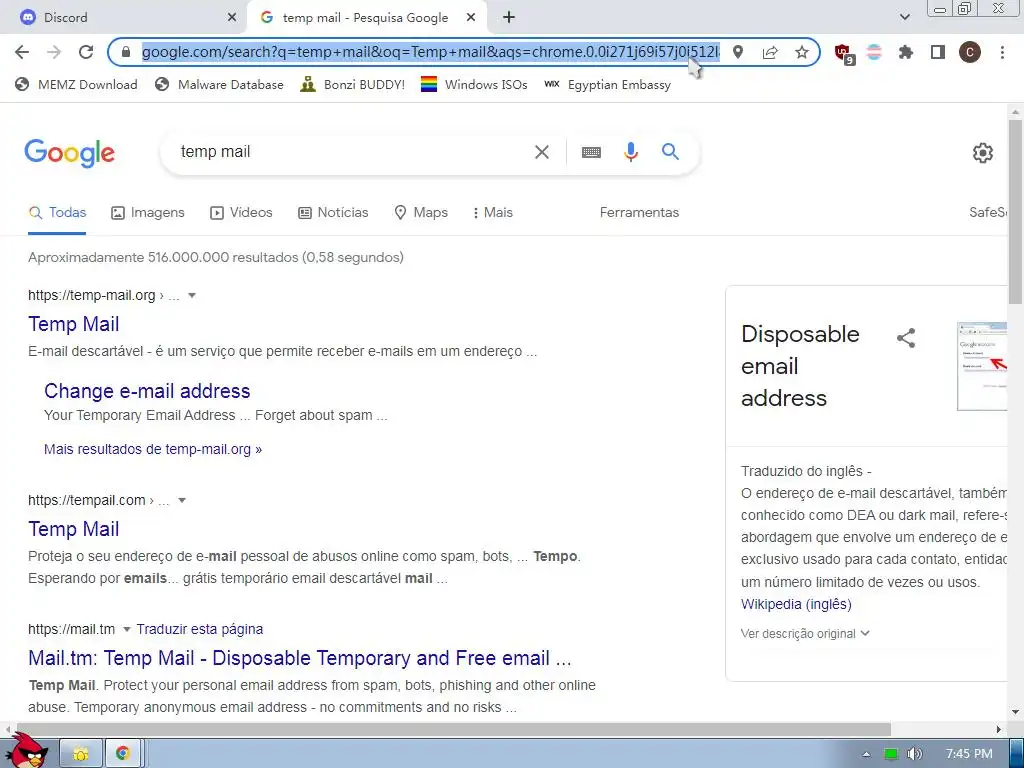Viewport: 1024px width, 768px height.
Task: Switch to Maps results
Action: click(421, 212)
